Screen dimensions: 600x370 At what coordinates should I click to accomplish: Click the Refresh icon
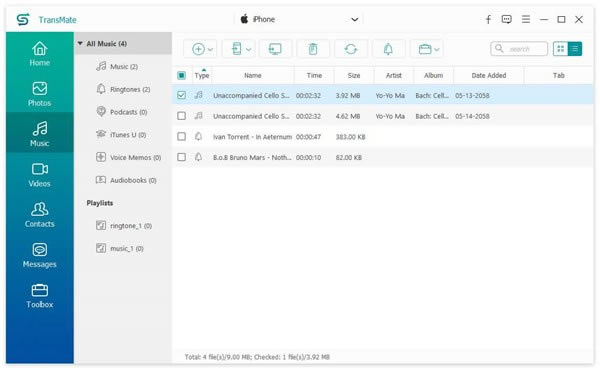[351, 49]
